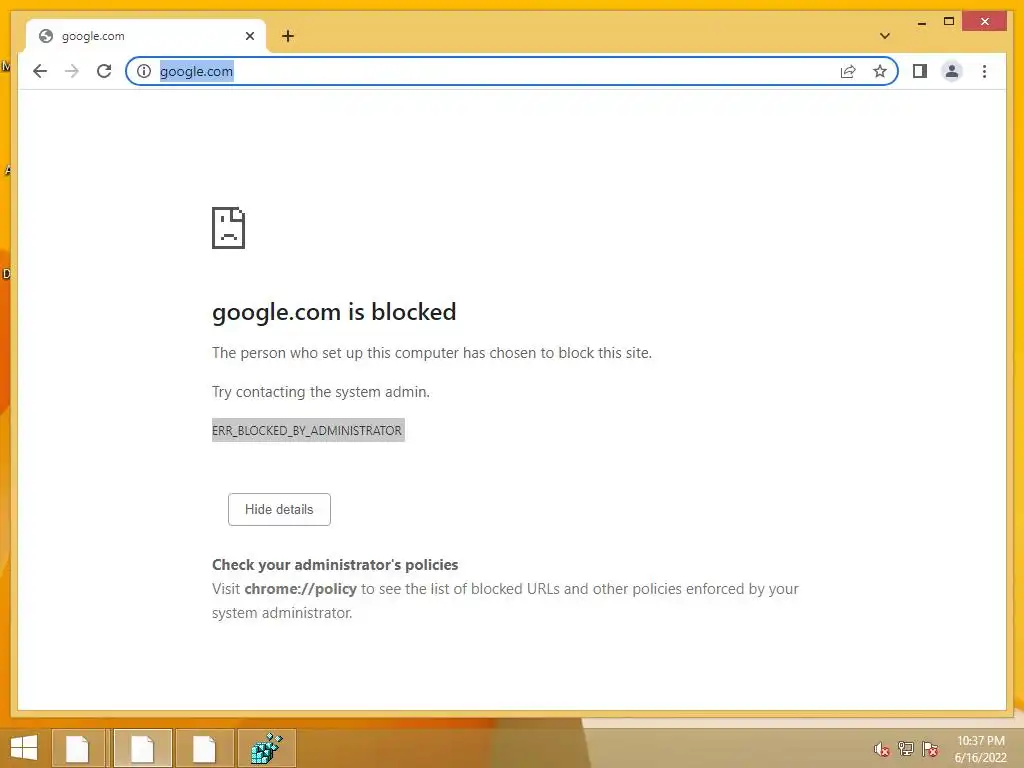Close the google.com tab

pos(249,36)
